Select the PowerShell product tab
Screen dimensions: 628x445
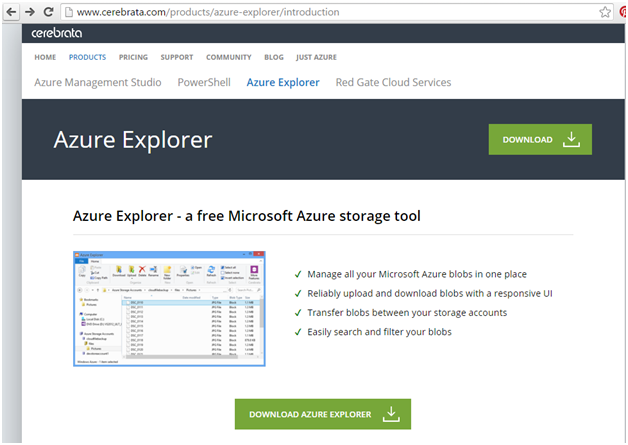coord(204,82)
